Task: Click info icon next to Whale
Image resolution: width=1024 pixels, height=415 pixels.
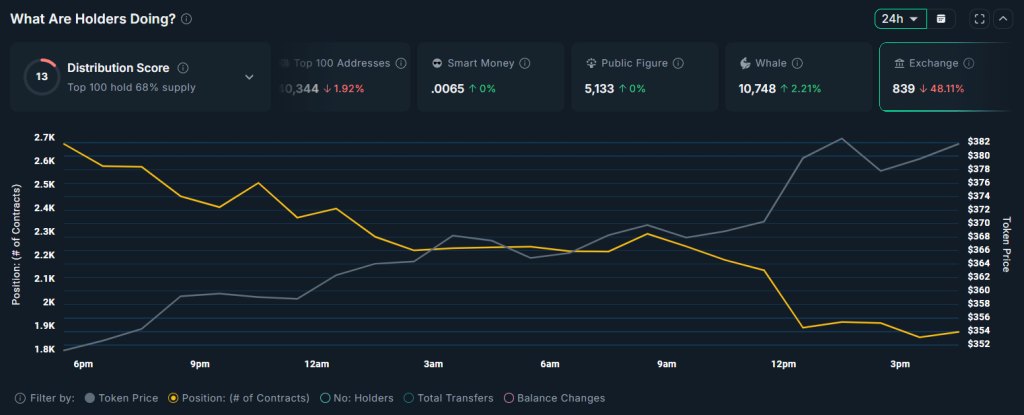Action: click(797, 63)
